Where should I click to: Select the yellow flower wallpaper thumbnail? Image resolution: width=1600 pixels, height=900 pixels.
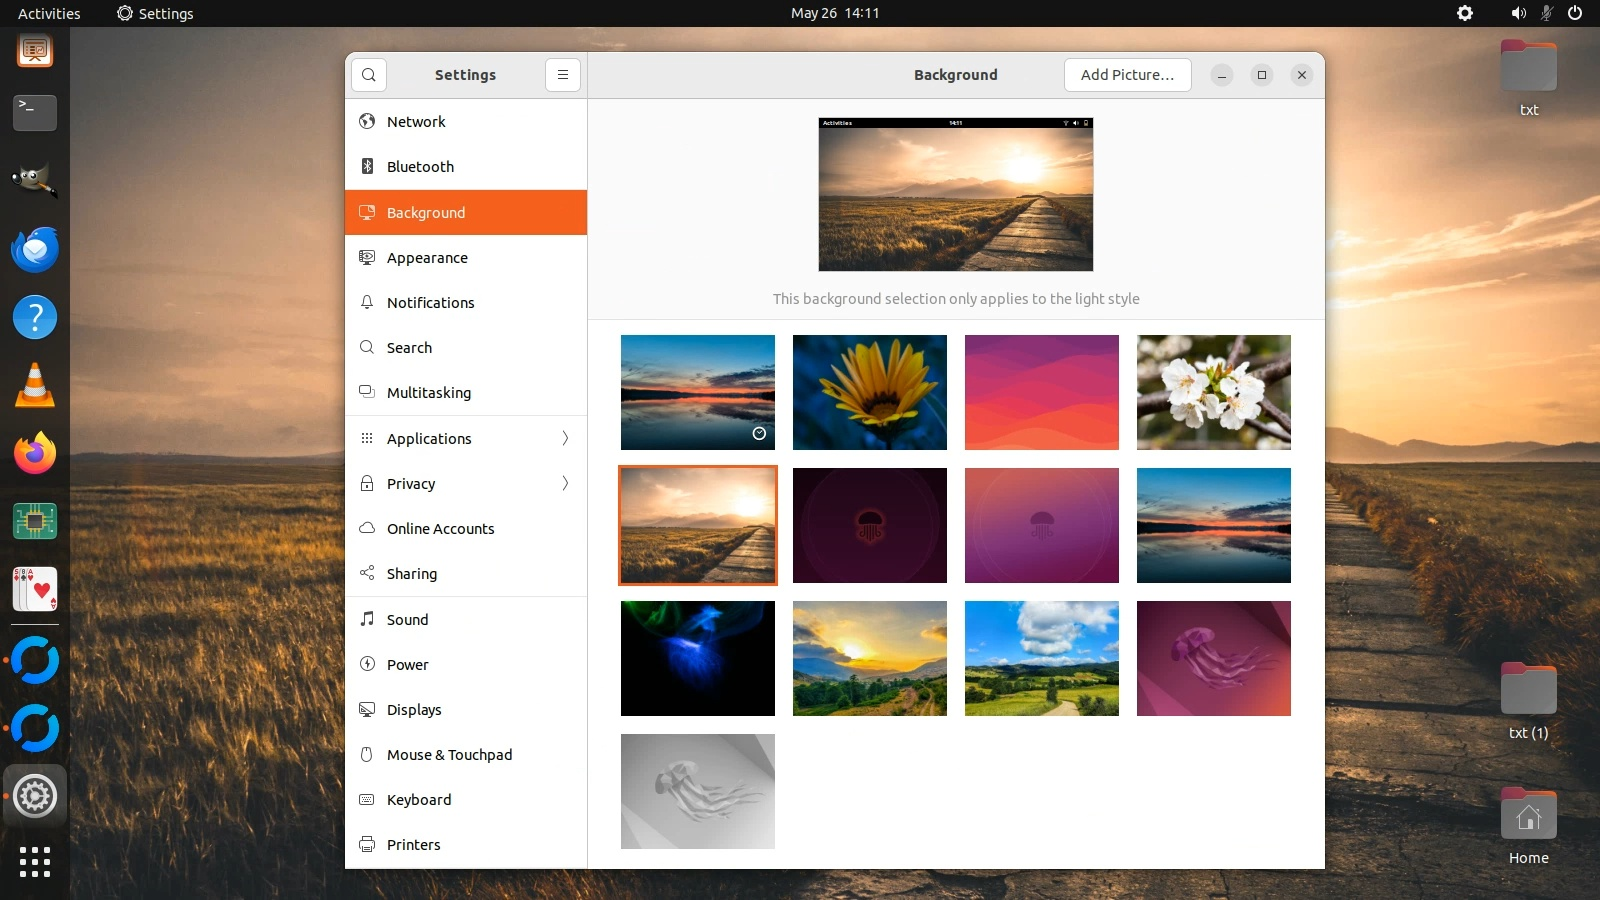(869, 392)
